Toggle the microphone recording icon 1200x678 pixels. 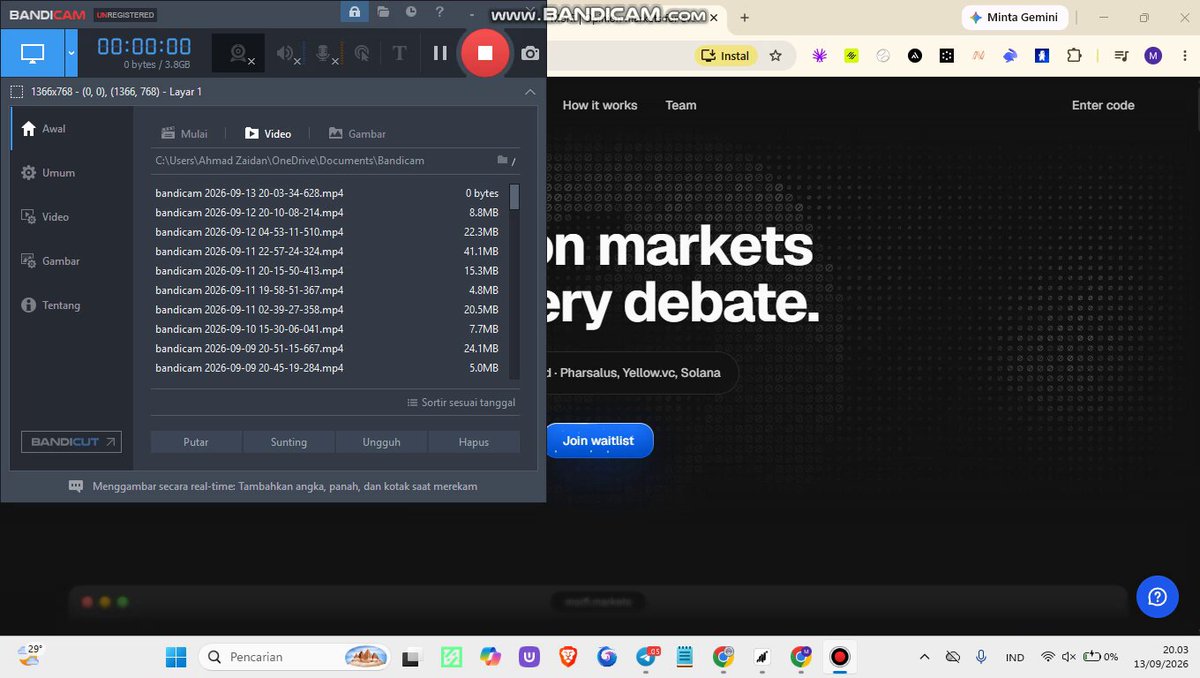326,53
